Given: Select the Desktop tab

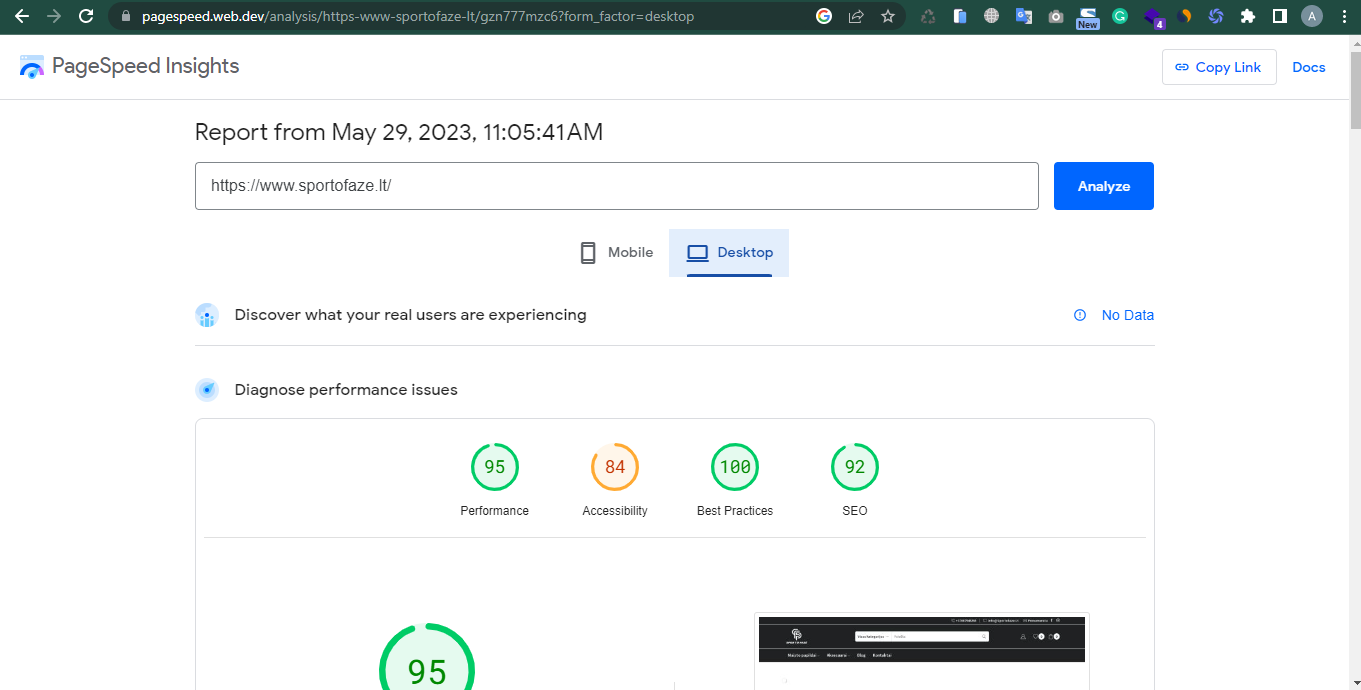Looking at the screenshot, I should (729, 253).
